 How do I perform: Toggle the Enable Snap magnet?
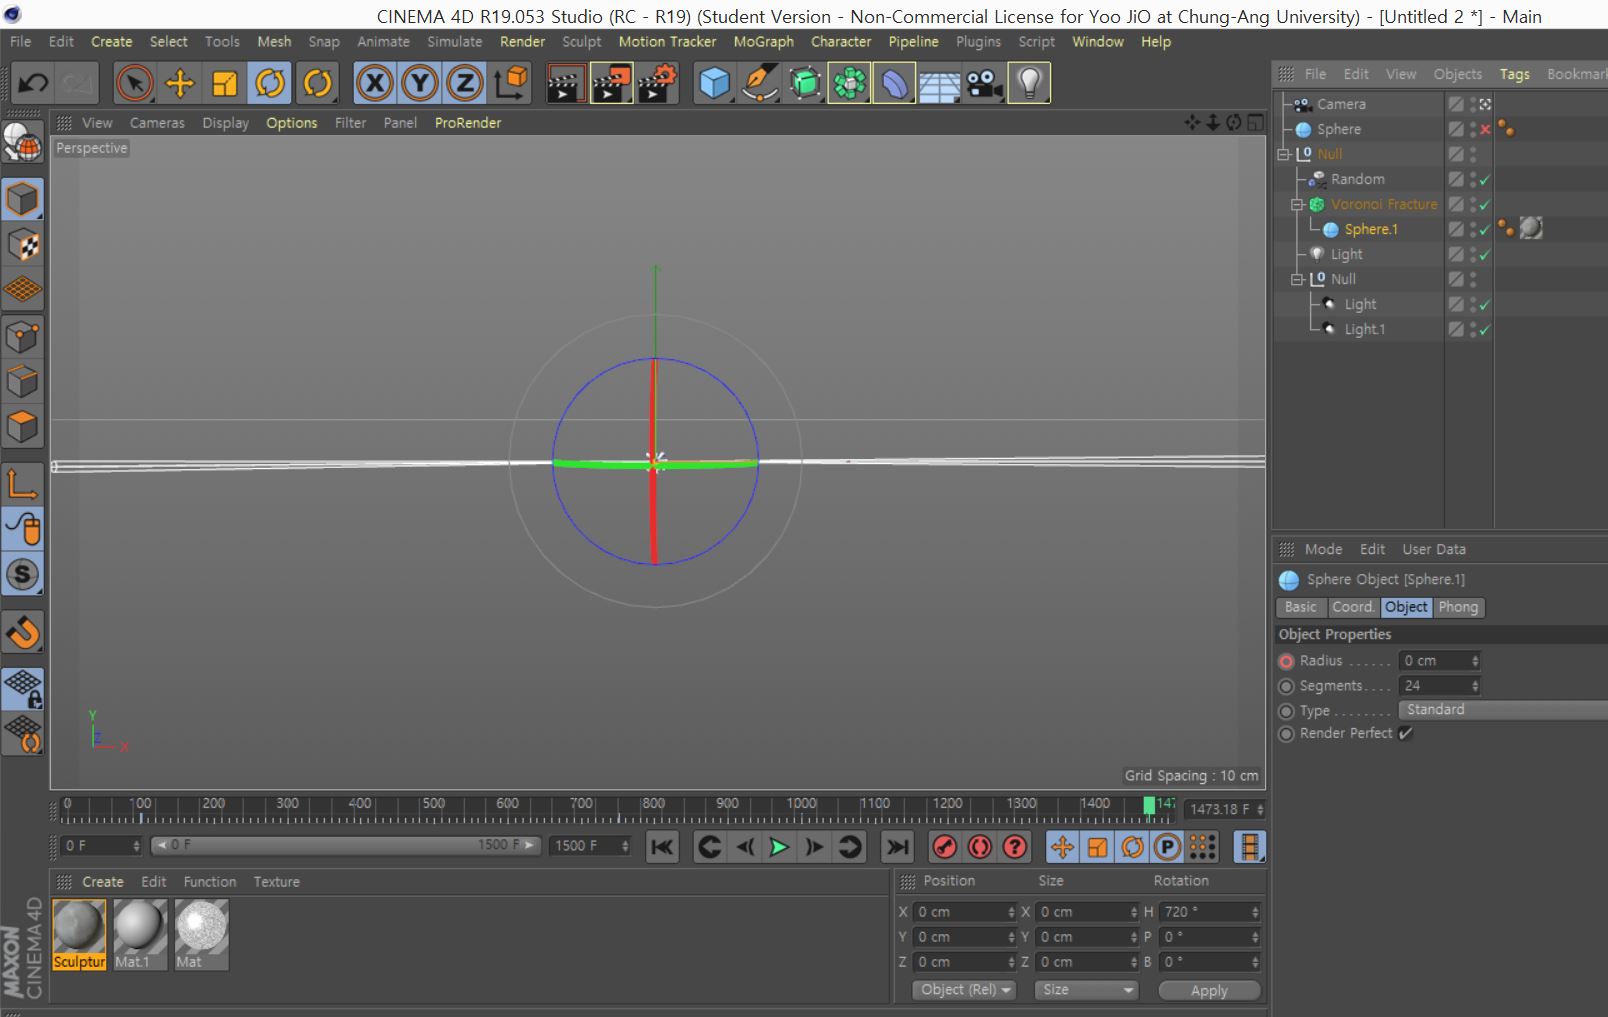[x=22, y=631]
